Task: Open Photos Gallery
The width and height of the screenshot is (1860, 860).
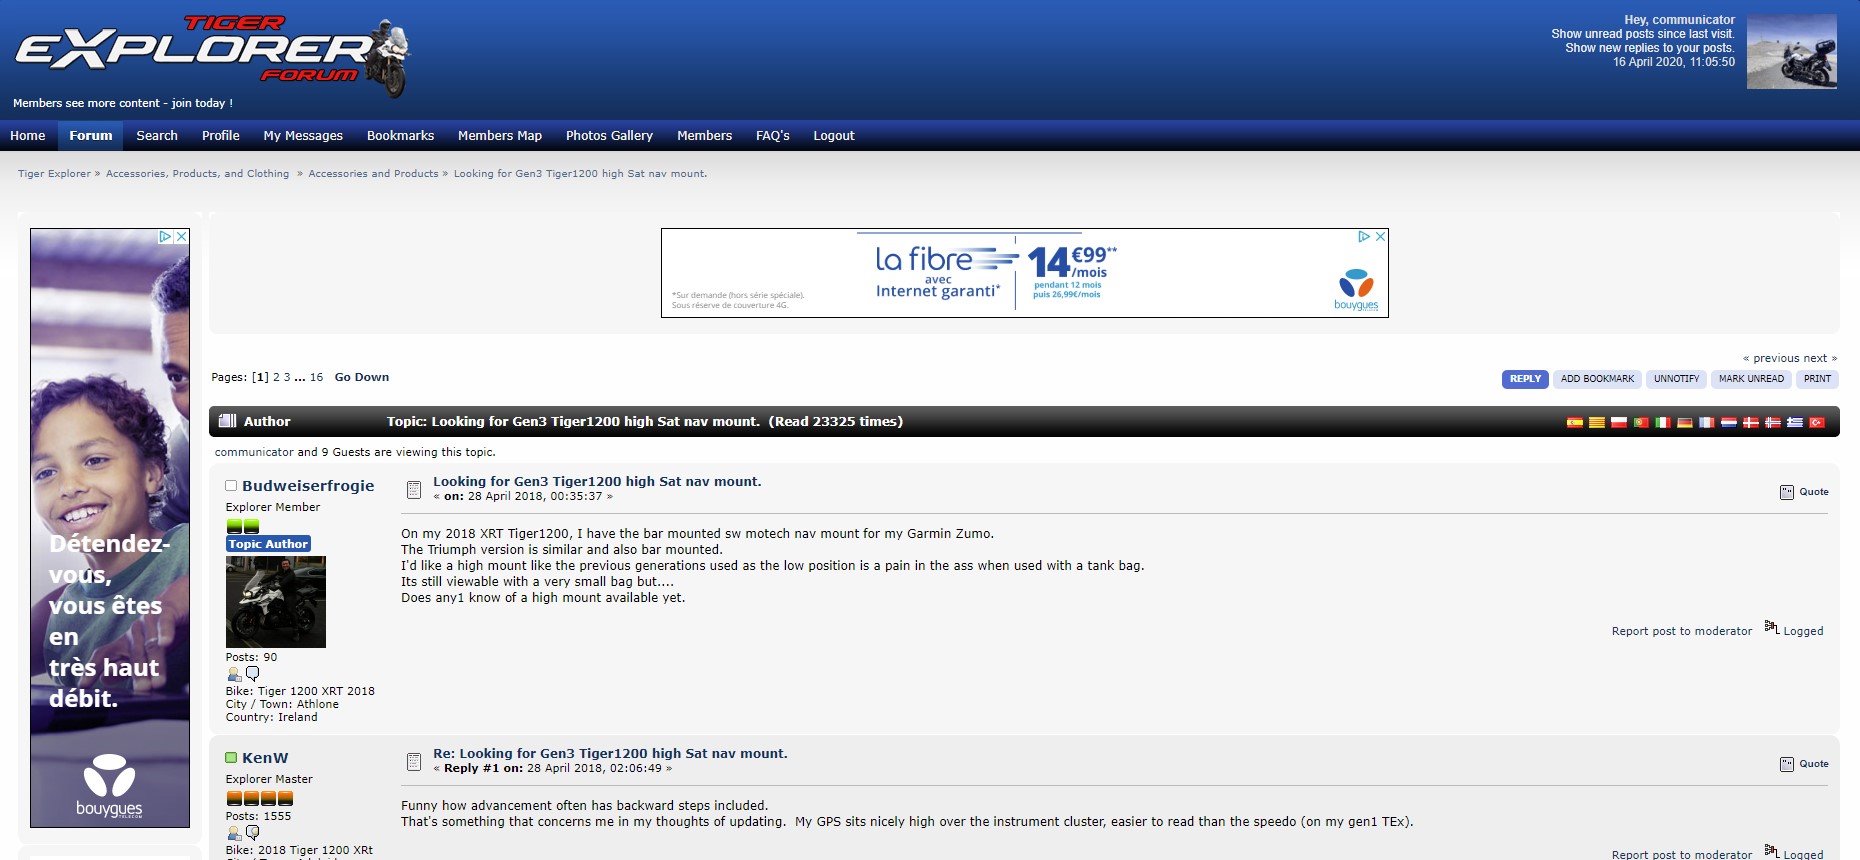Action: coord(609,136)
